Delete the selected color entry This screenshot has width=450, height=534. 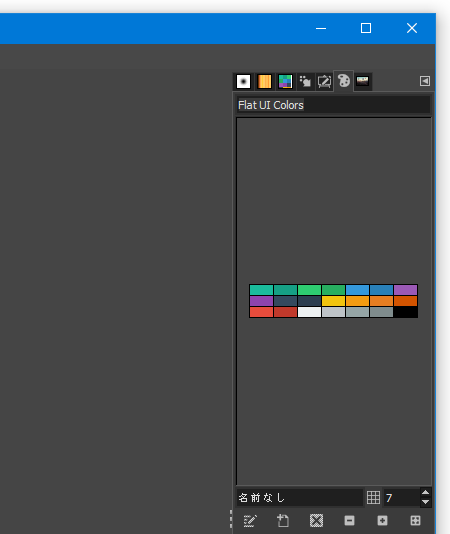(x=316, y=520)
